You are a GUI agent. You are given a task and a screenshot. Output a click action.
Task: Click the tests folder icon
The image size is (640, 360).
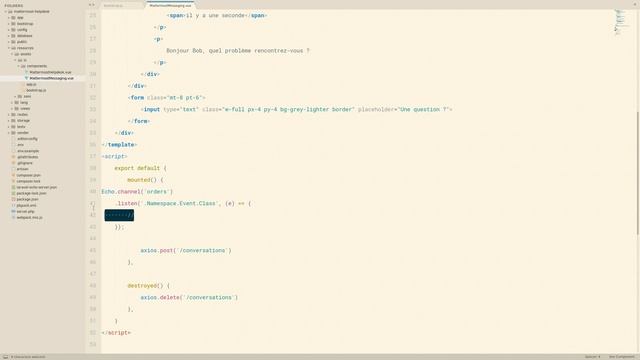click(13, 127)
